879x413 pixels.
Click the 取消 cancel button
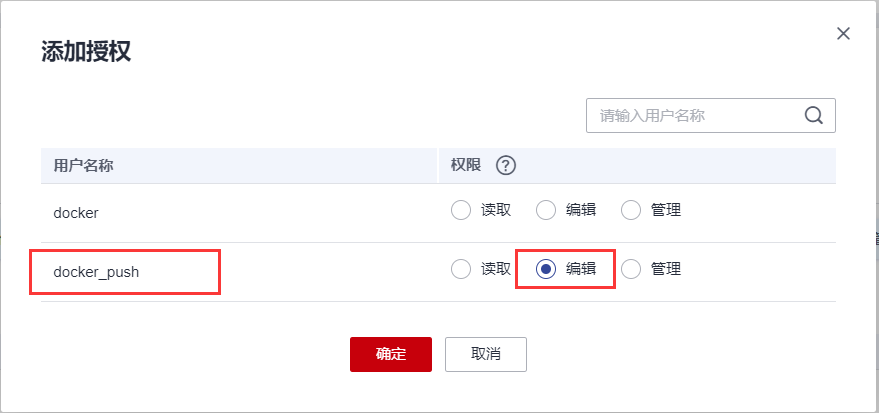[486, 354]
